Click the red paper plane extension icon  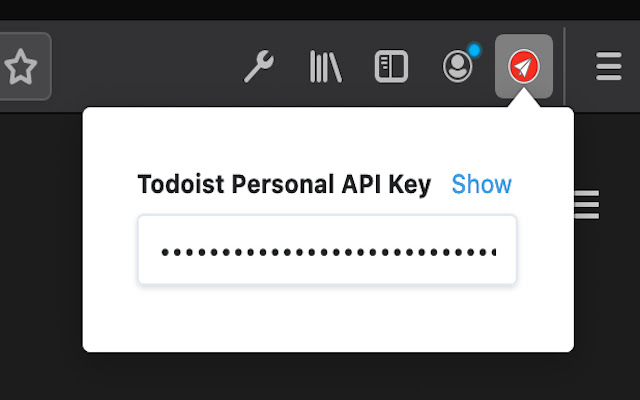click(524, 67)
